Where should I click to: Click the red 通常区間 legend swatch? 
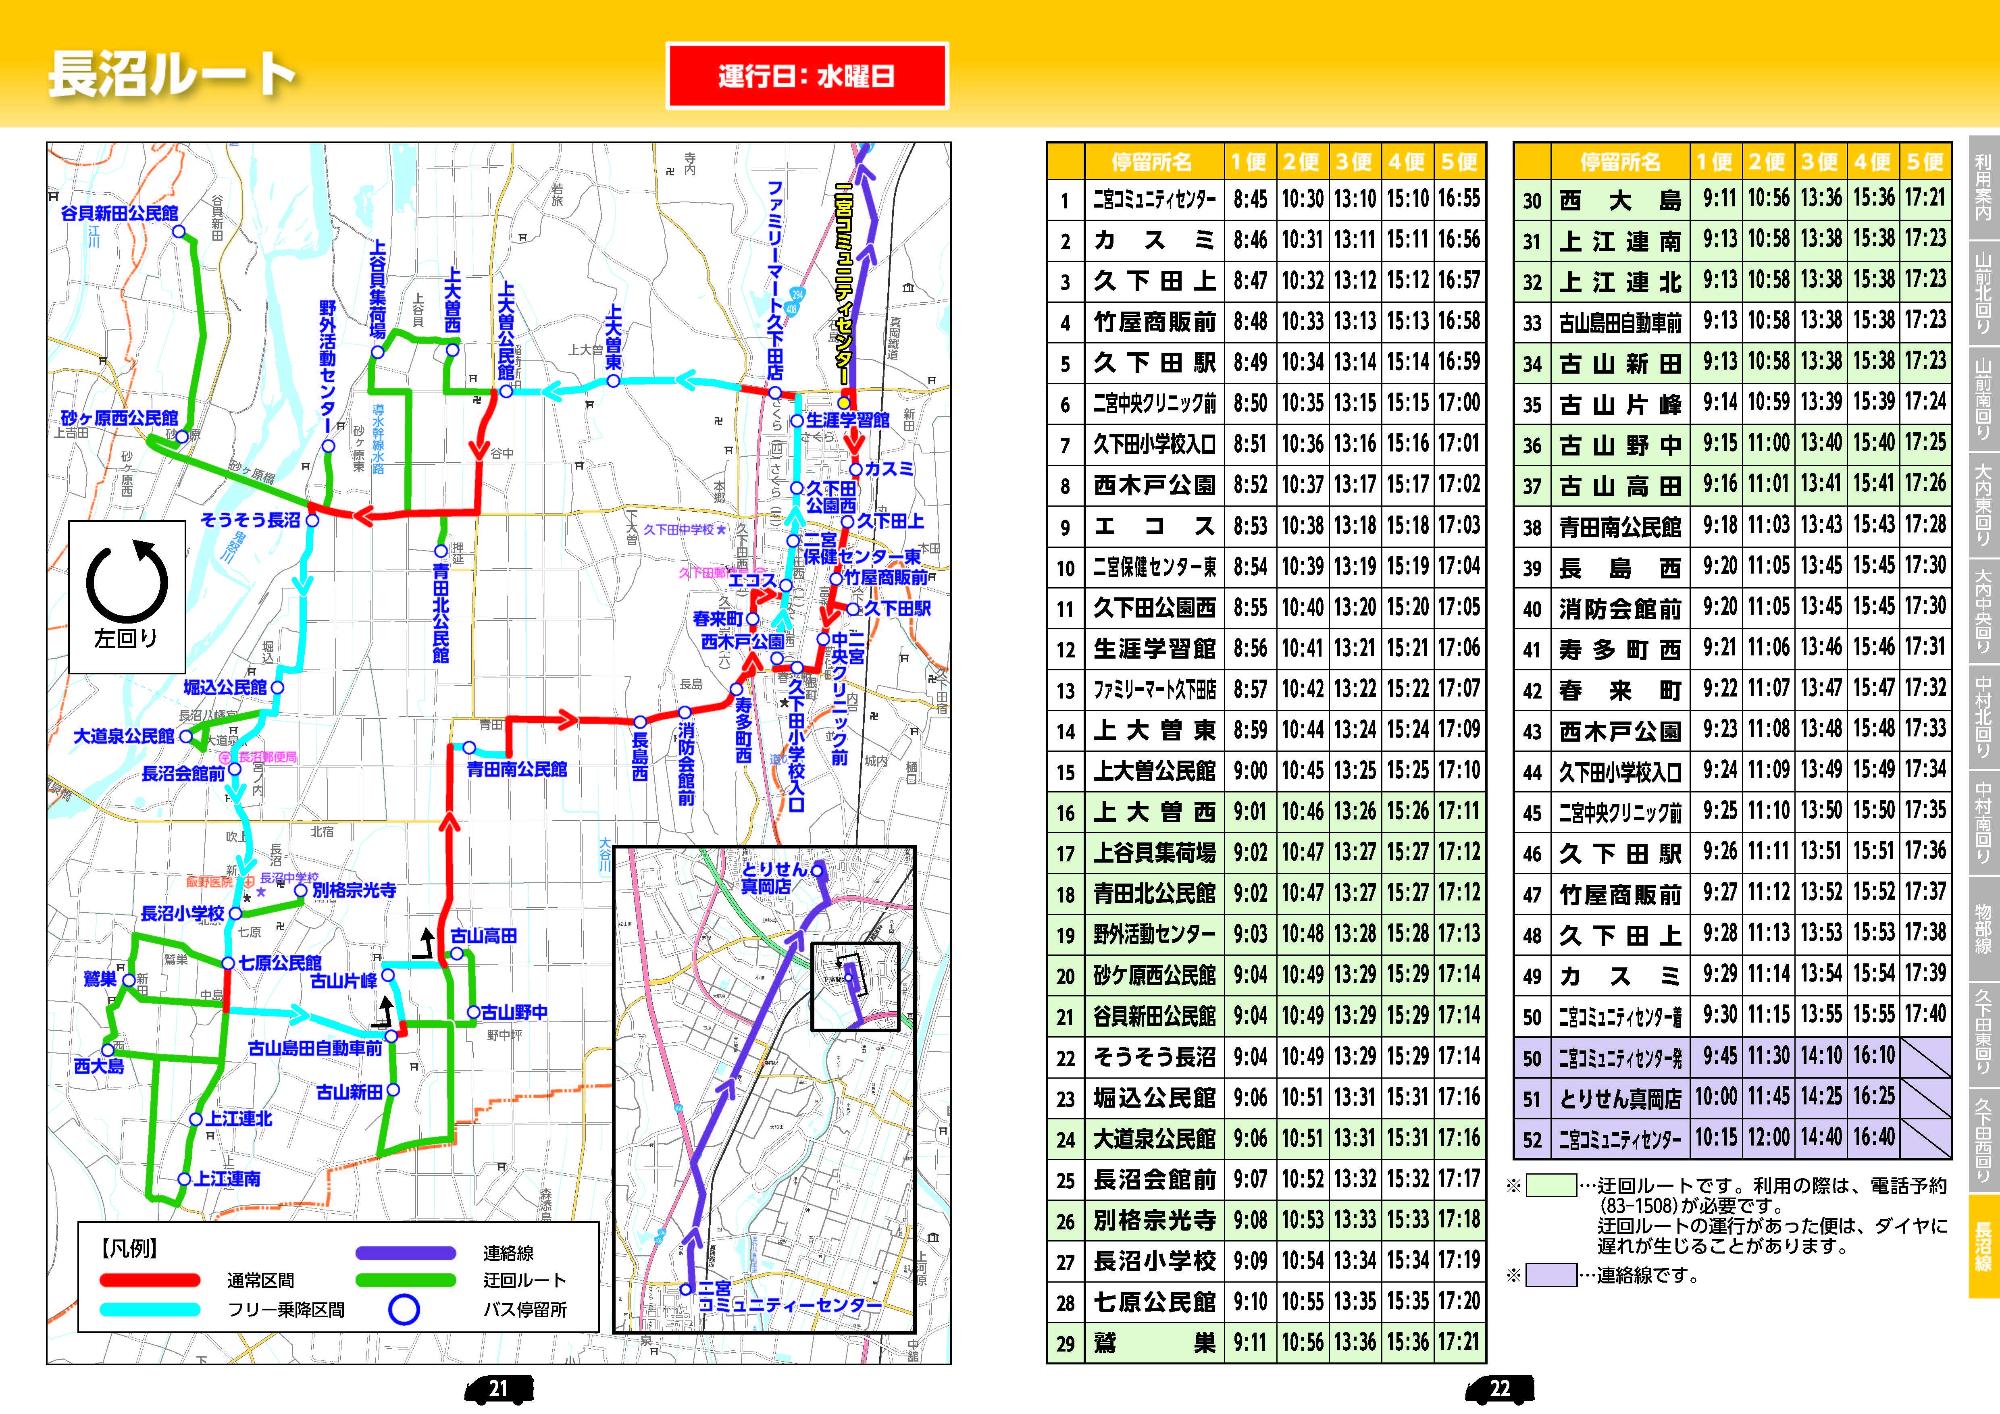coord(150,1280)
